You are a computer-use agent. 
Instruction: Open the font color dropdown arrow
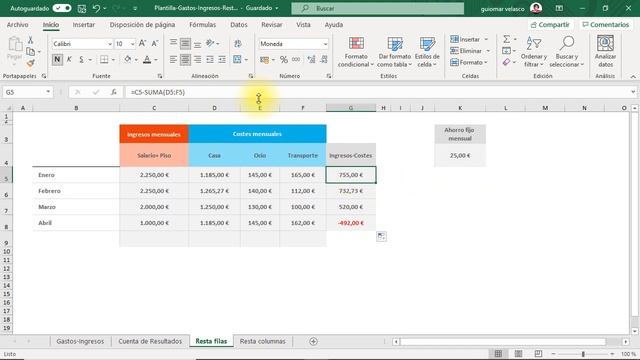(x=156, y=60)
